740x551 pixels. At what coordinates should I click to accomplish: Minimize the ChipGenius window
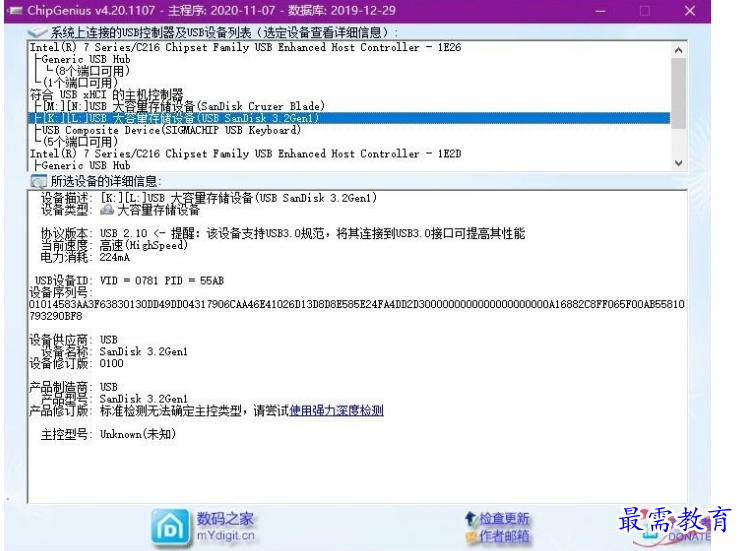coord(600,11)
